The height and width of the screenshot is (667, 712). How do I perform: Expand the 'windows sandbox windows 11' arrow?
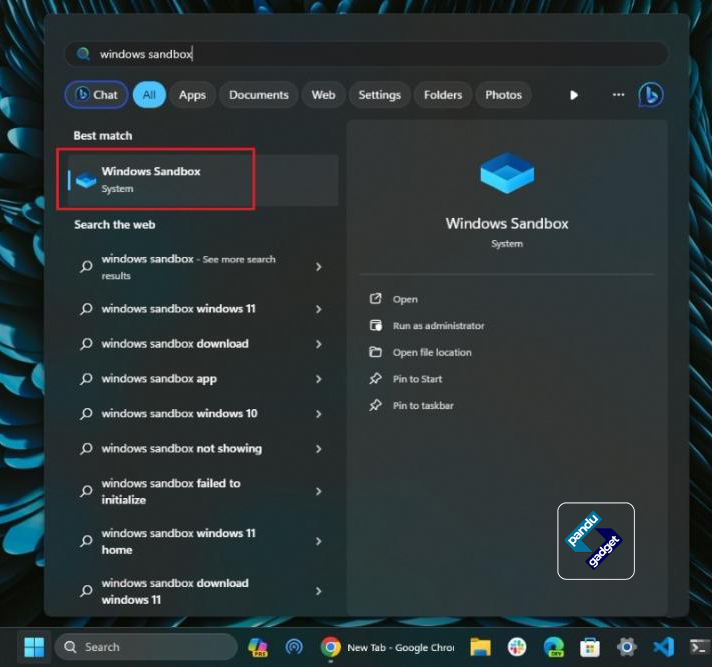[318, 309]
